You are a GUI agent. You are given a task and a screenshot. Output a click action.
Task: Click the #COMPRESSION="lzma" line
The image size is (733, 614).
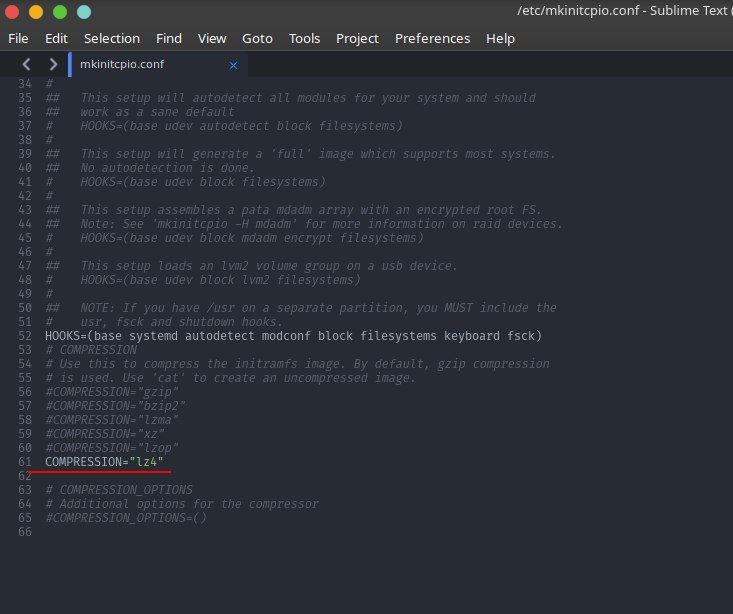(112, 420)
